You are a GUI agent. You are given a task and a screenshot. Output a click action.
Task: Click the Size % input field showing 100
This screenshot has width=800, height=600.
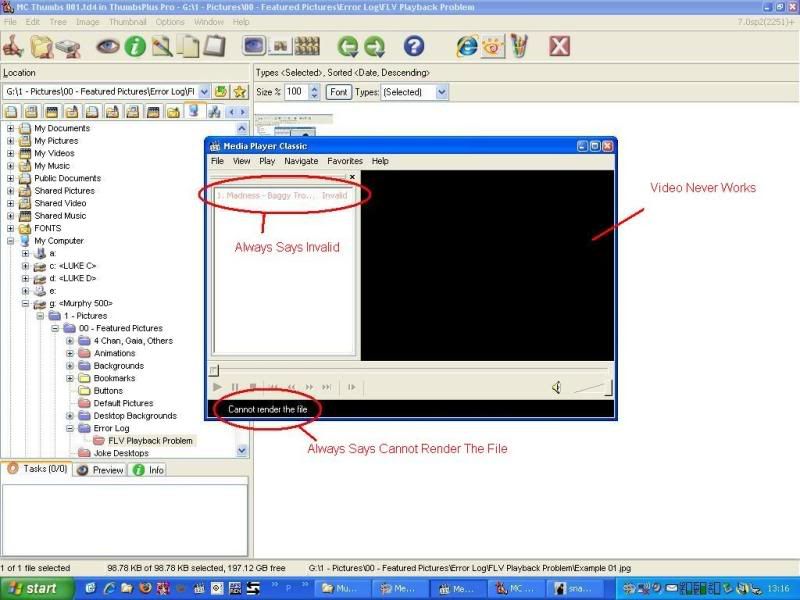point(296,92)
